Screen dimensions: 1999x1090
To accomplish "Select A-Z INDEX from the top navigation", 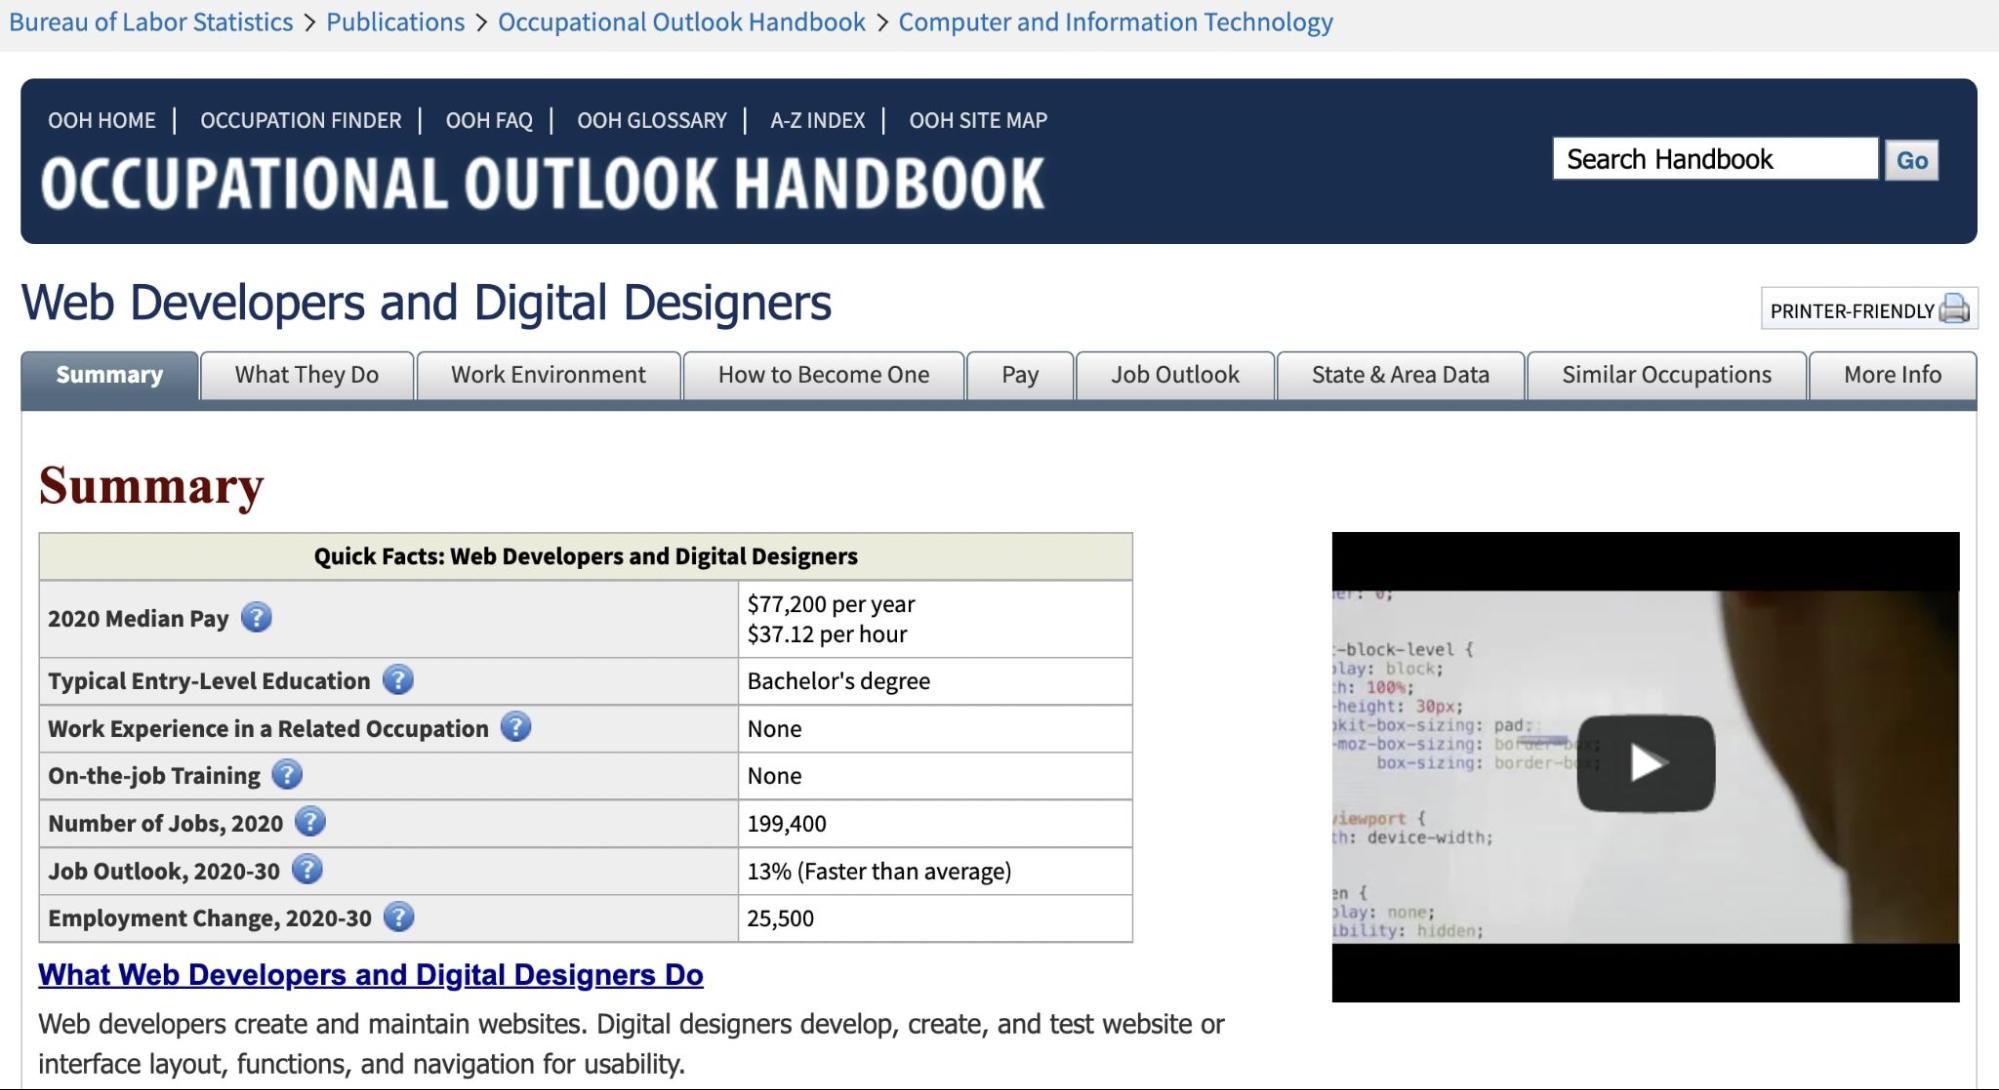I will tap(816, 120).
